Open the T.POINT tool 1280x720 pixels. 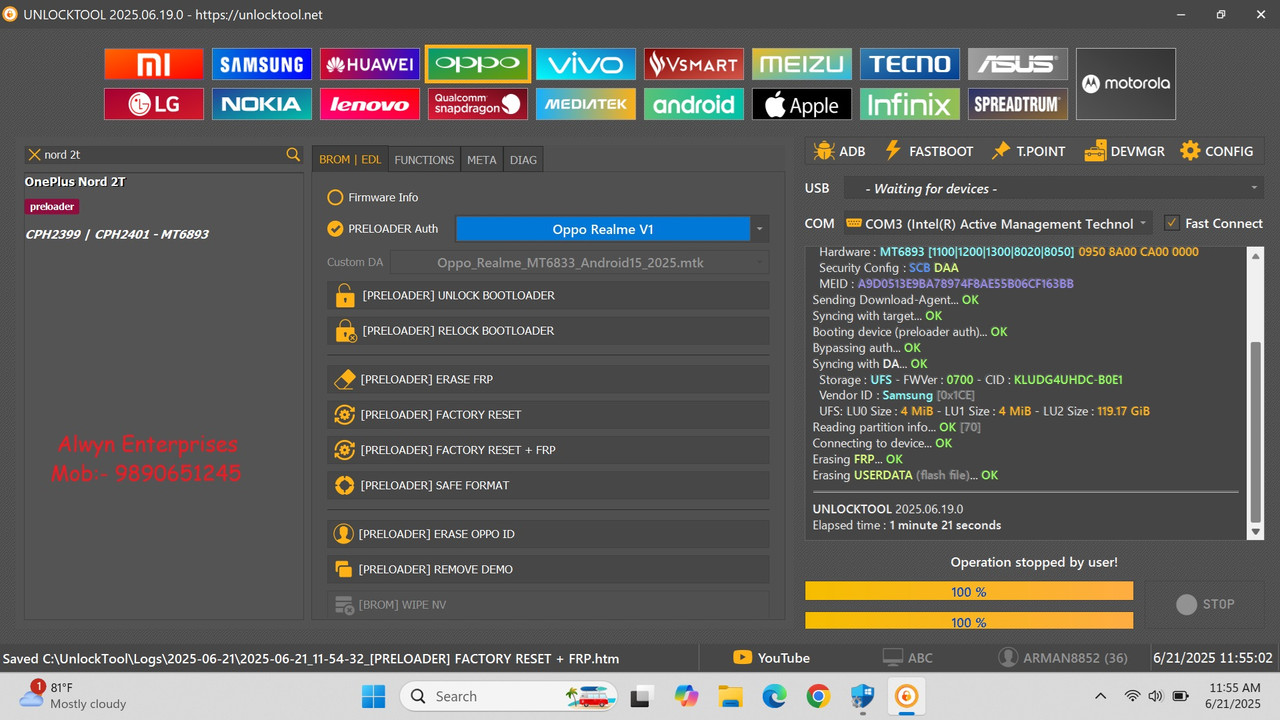1028,151
